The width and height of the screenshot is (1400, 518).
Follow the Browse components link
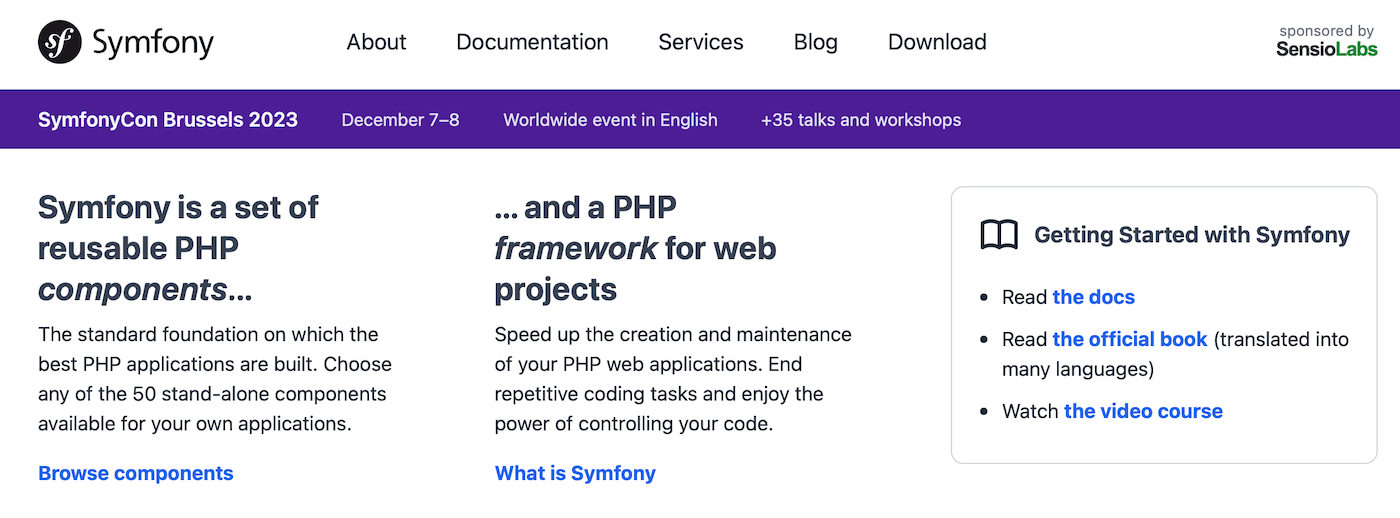tap(136, 473)
